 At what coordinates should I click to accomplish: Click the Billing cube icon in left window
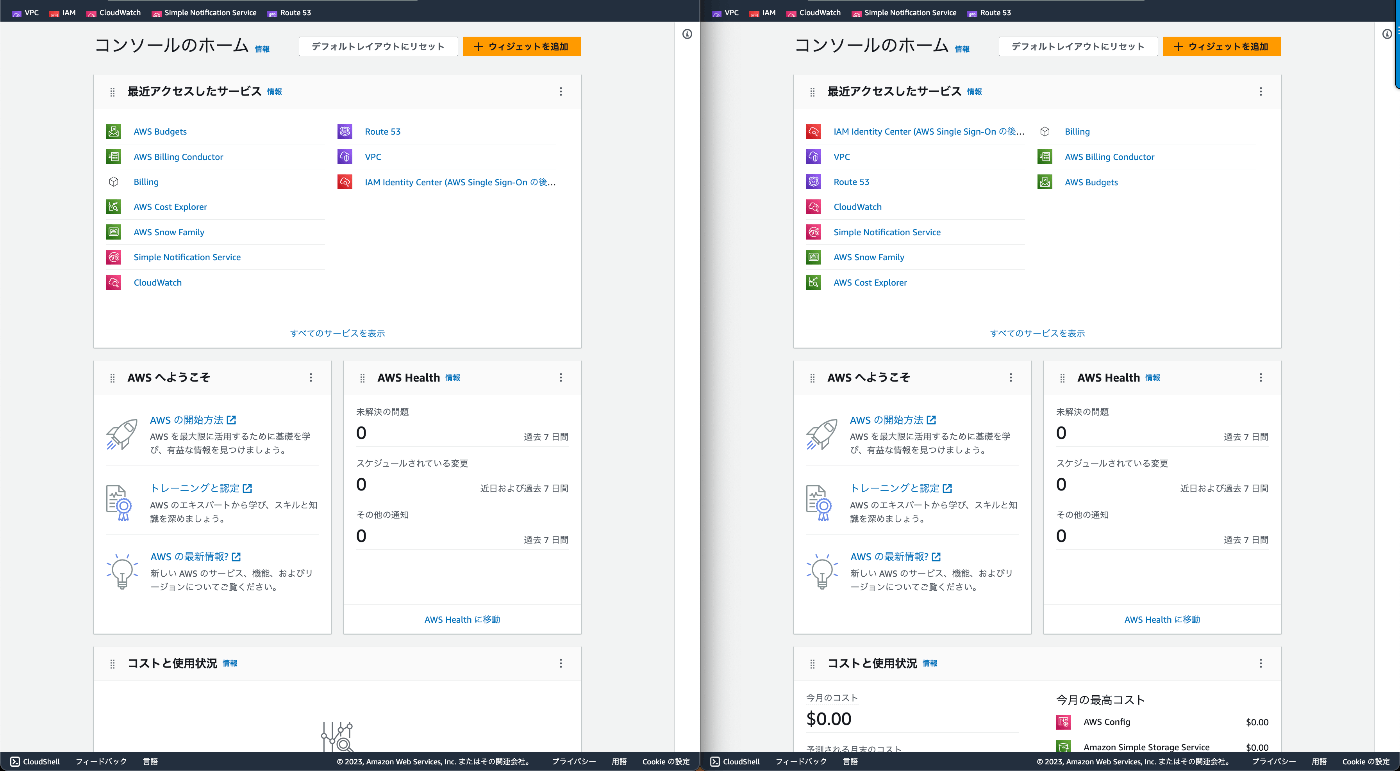tap(114, 182)
